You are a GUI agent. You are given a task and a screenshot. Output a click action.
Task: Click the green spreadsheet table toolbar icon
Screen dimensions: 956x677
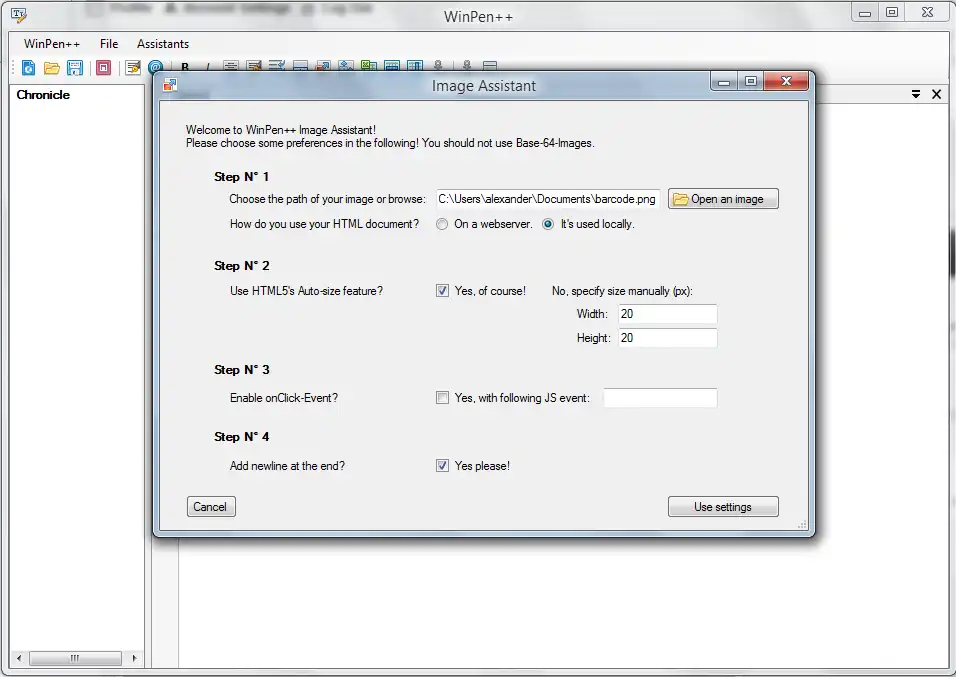coord(369,65)
